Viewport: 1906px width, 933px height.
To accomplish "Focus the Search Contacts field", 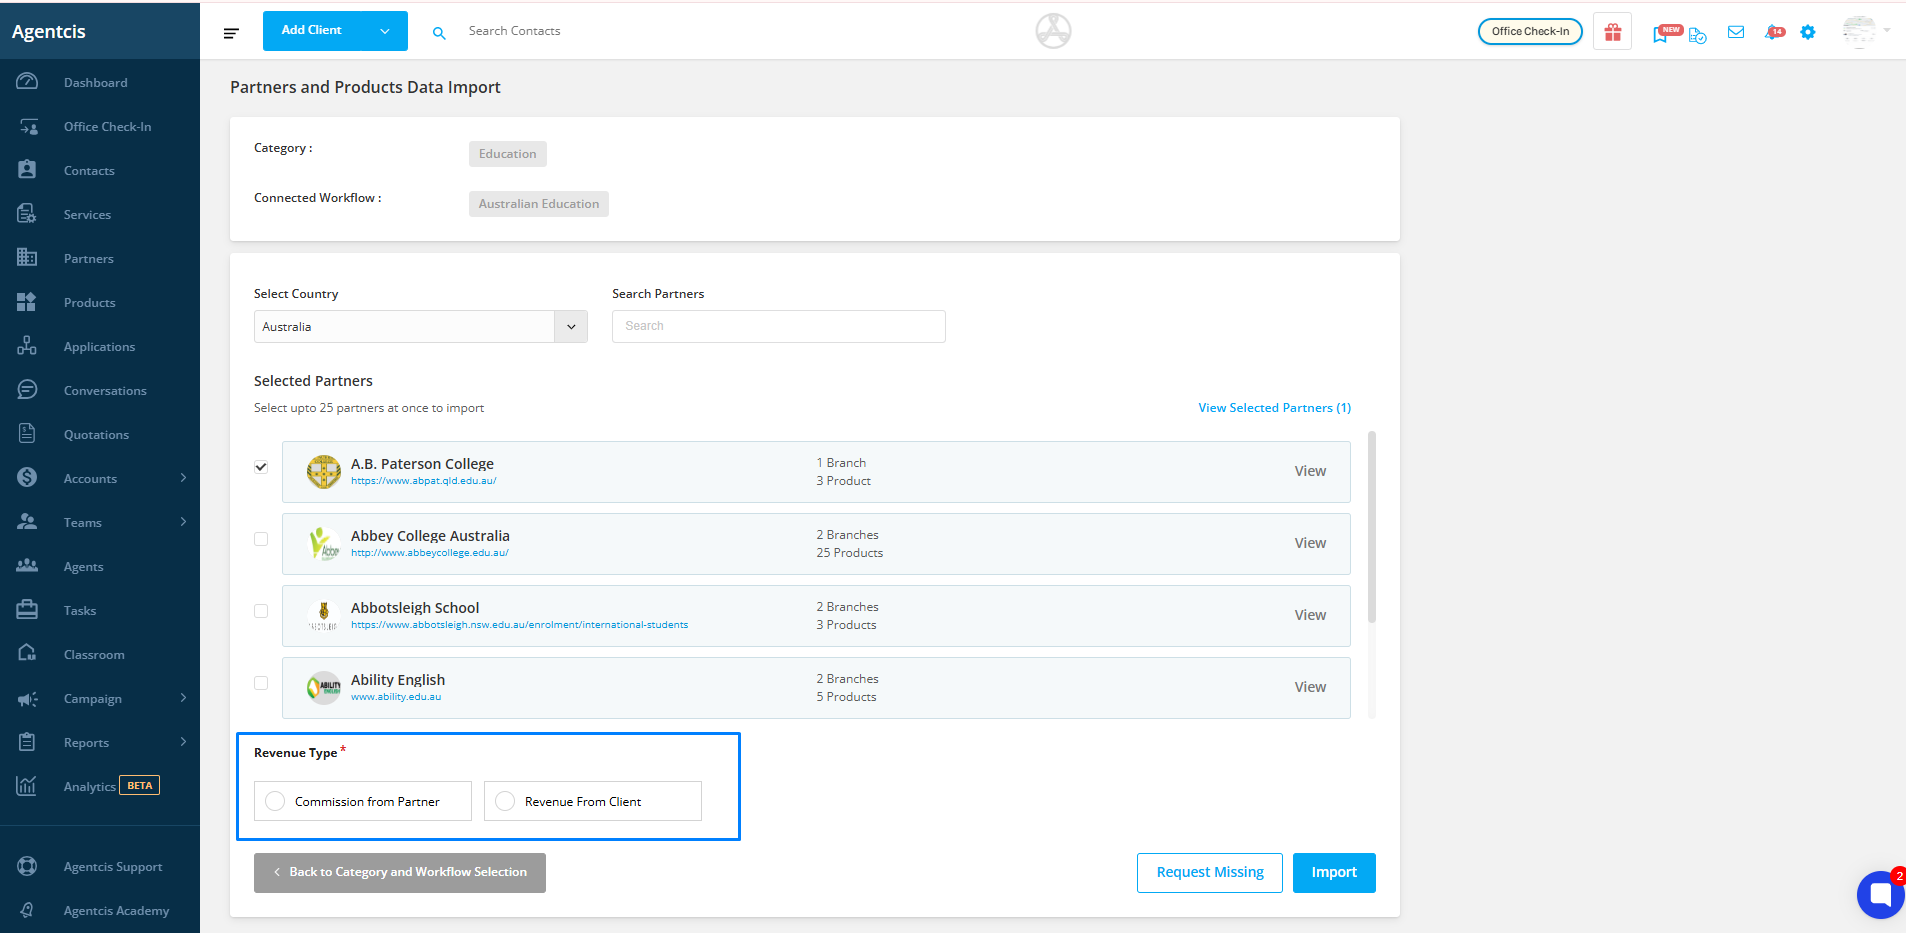I will (x=515, y=32).
